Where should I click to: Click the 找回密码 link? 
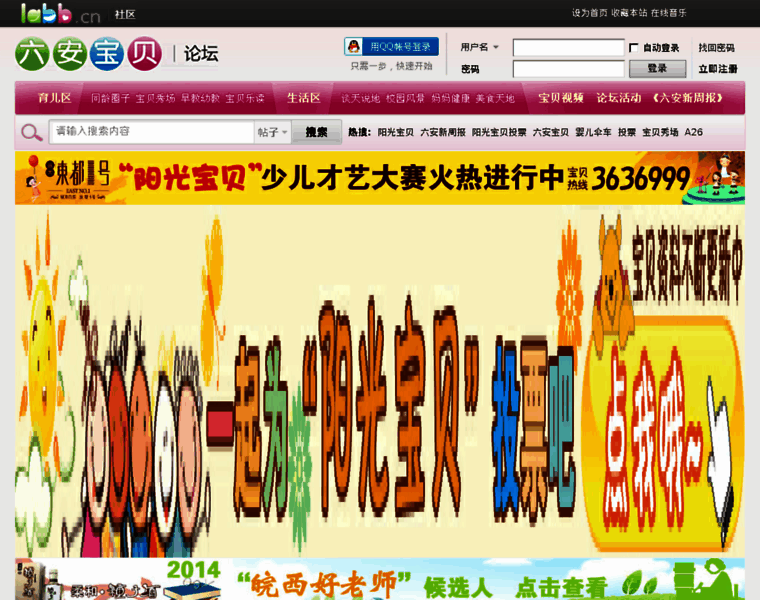[716, 48]
